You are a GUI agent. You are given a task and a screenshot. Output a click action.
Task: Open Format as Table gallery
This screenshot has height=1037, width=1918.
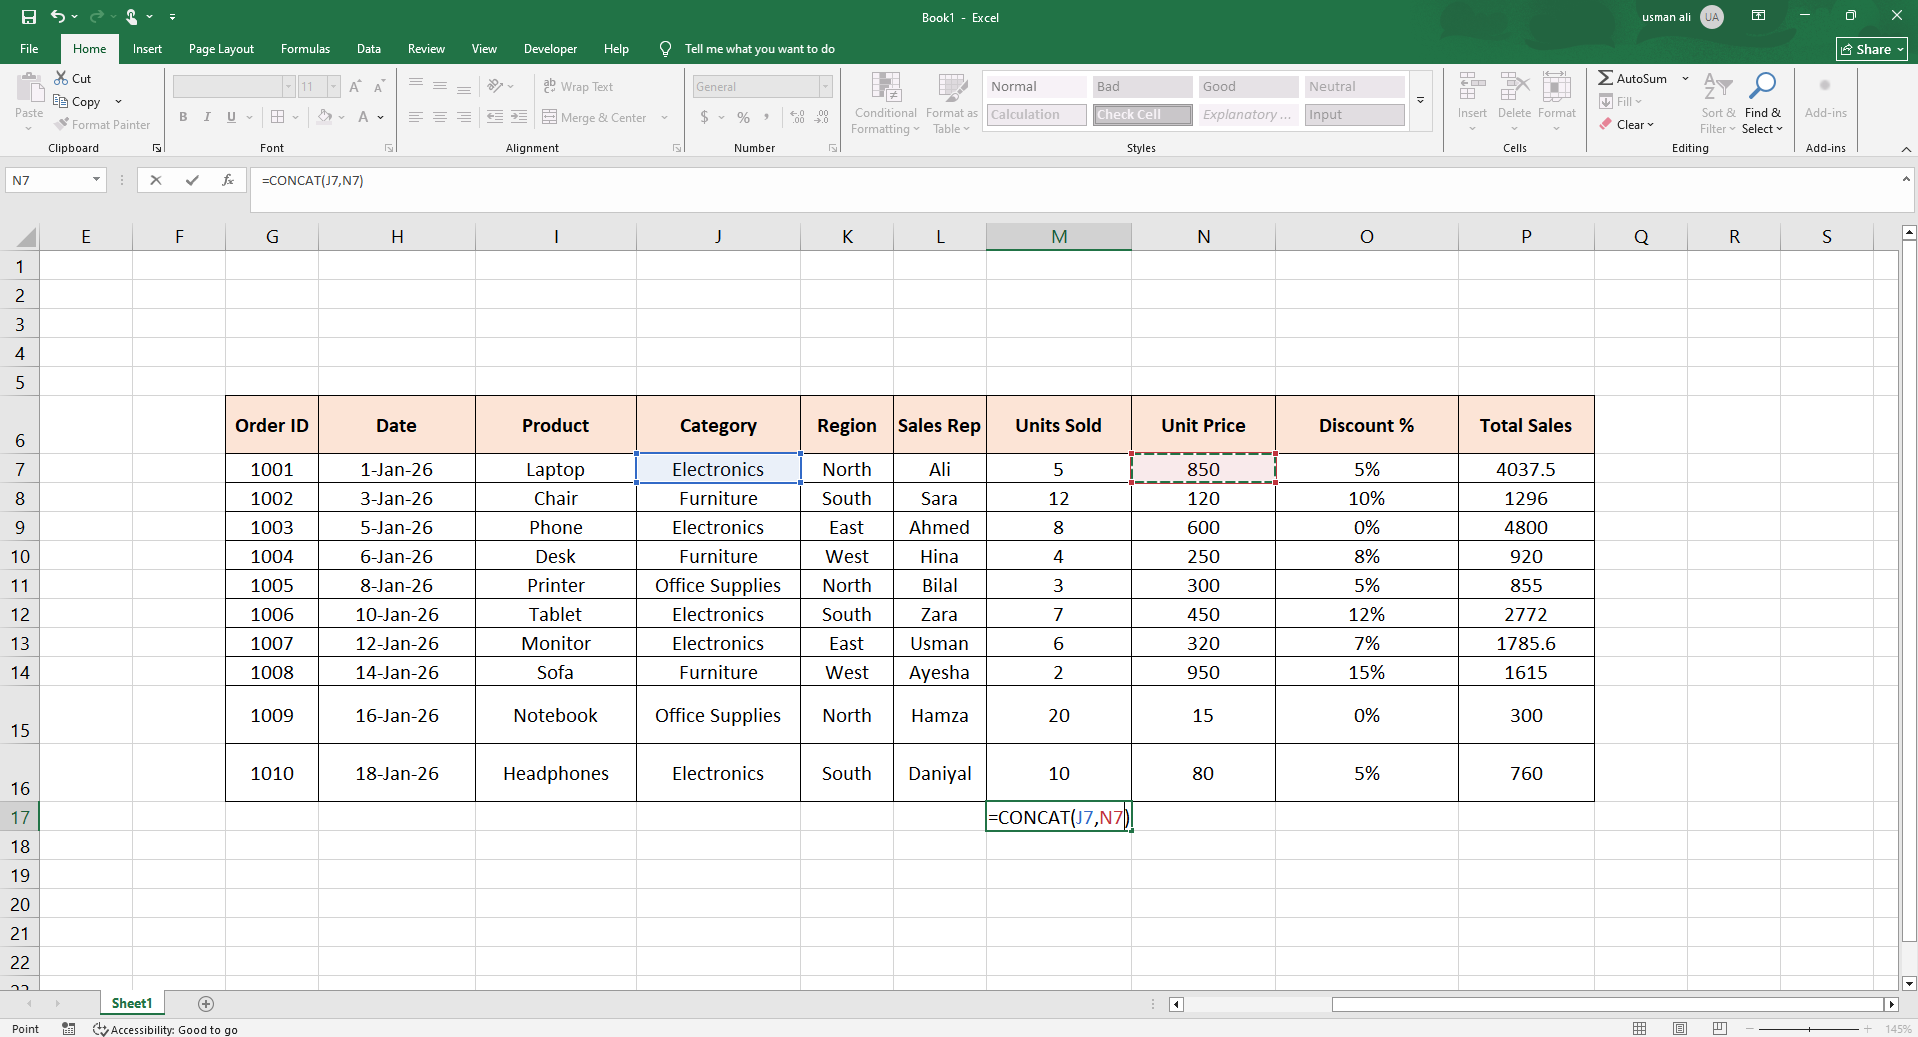click(x=951, y=103)
